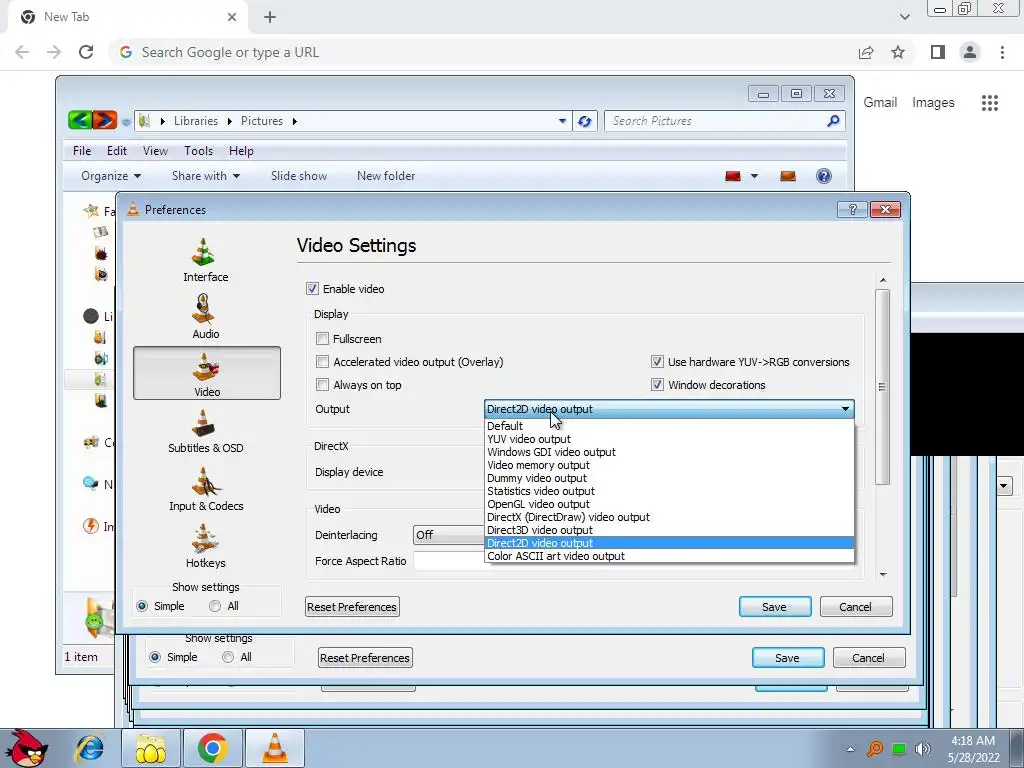Image resolution: width=1024 pixels, height=768 pixels.
Task: Open Chrome profile avatar
Action: pos(970,52)
